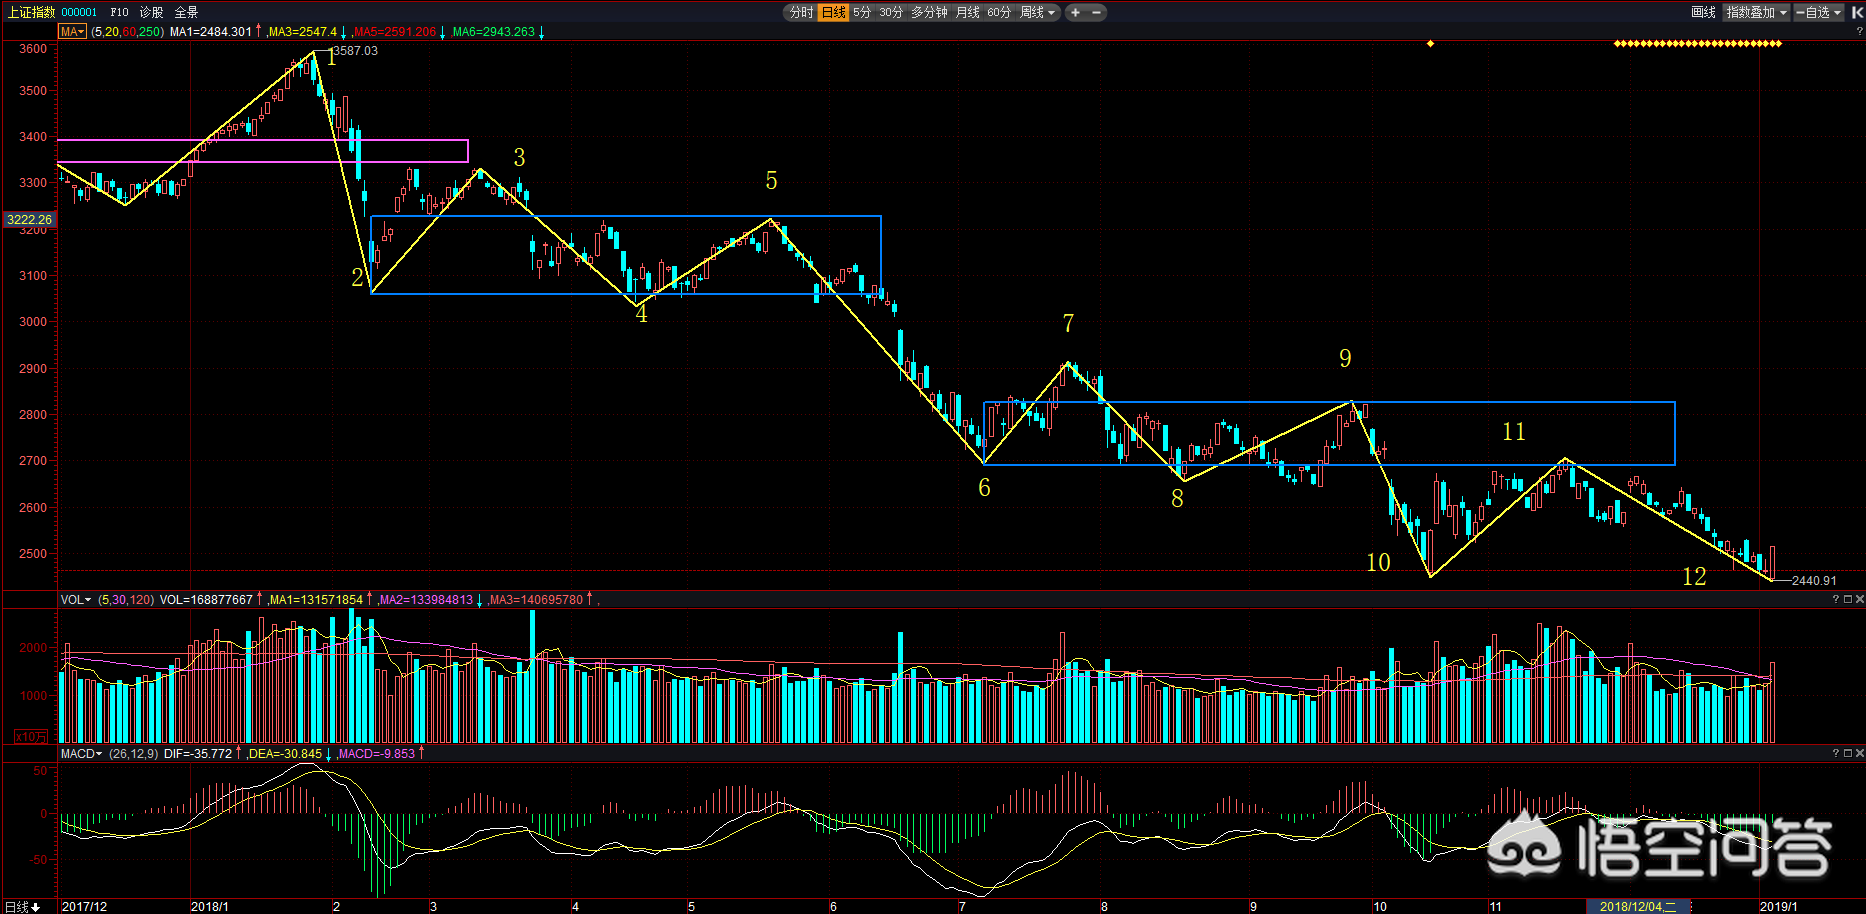Click volume MA2=133984813 value

[x=426, y=600]
